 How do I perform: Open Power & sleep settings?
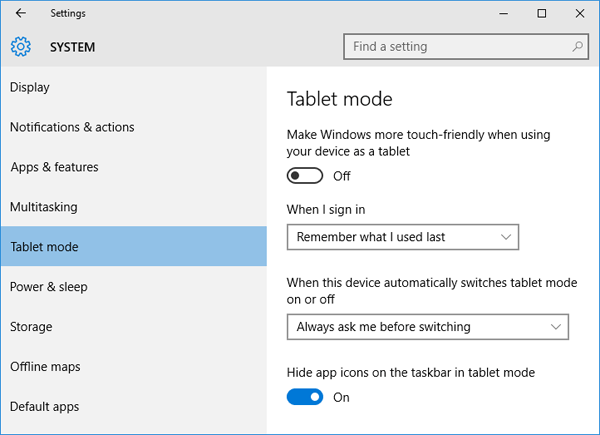134,287
